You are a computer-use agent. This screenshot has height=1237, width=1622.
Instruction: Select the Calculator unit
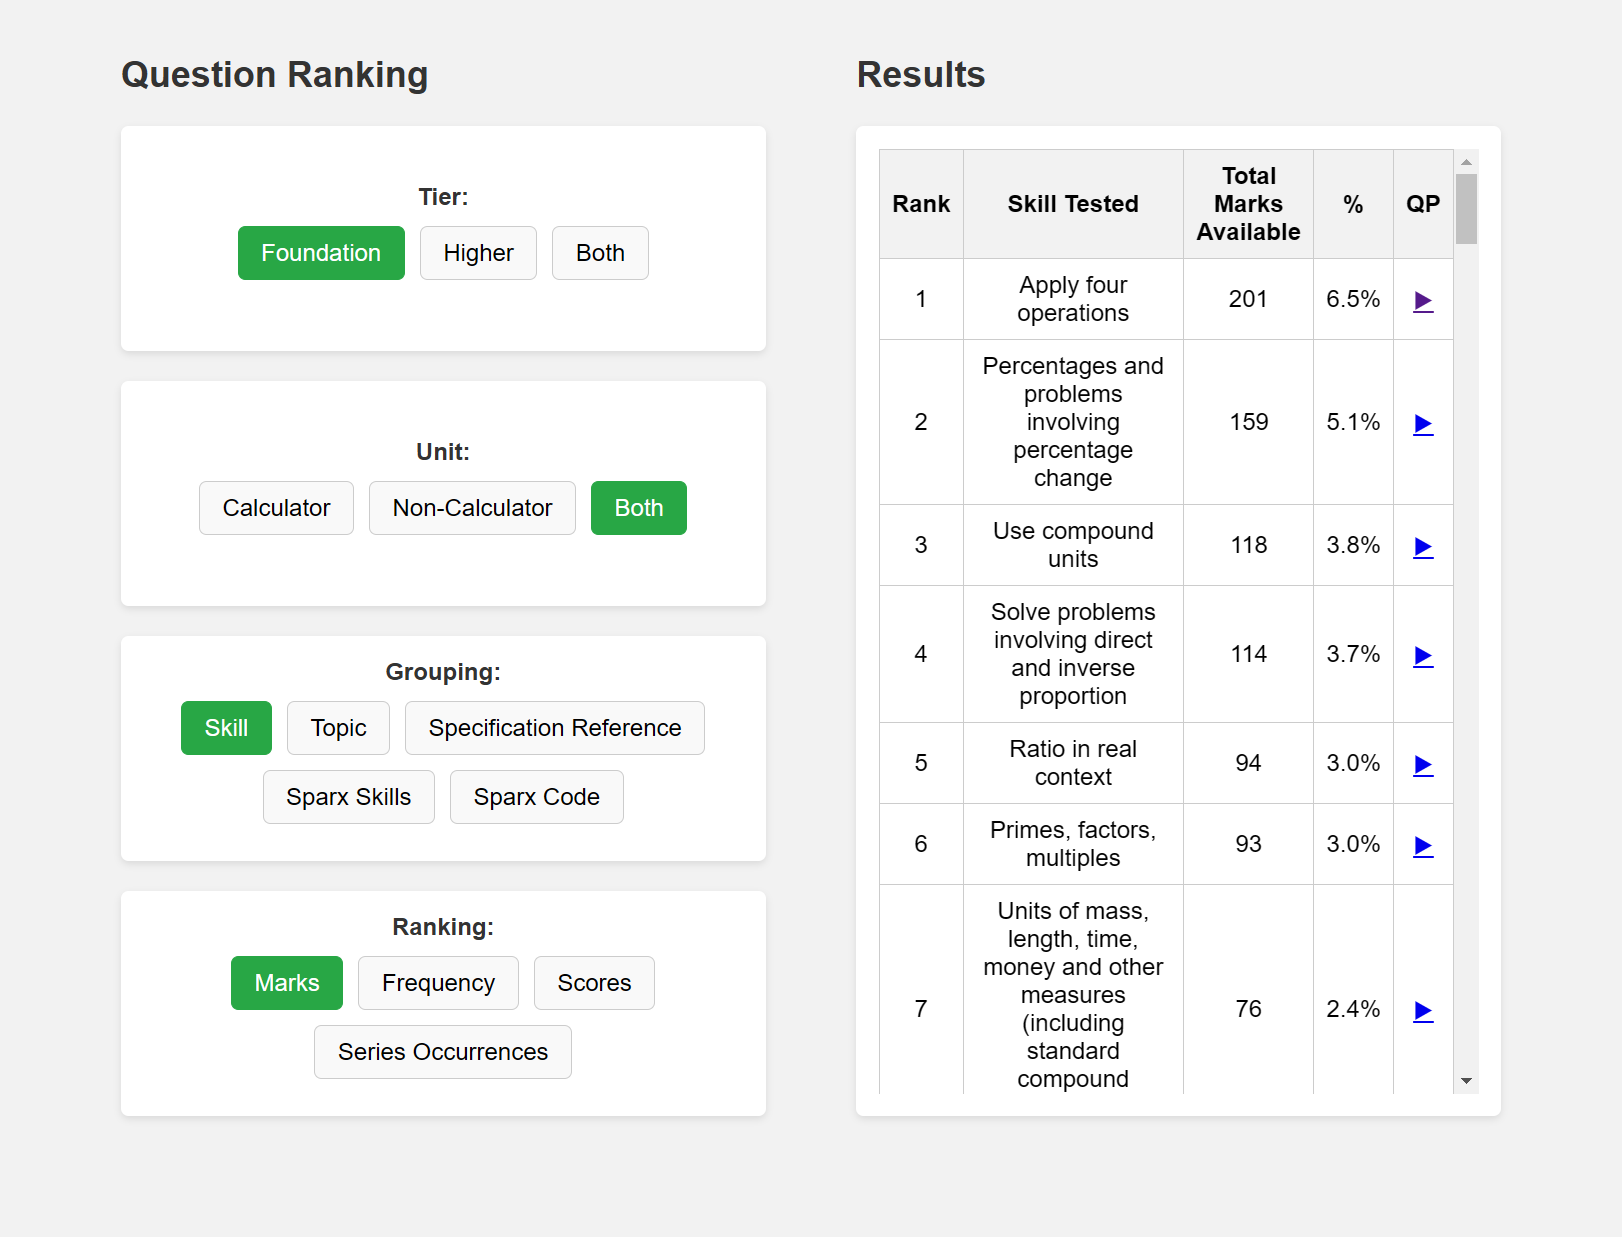[x=276, y=508]
